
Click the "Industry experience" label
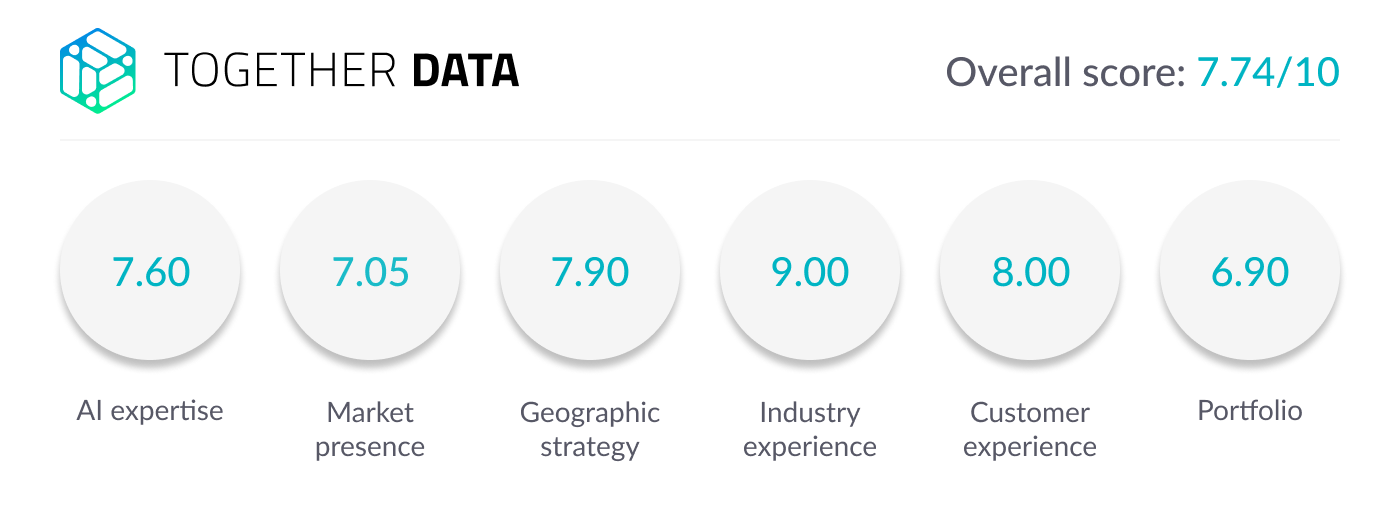(x=810, y=429)
